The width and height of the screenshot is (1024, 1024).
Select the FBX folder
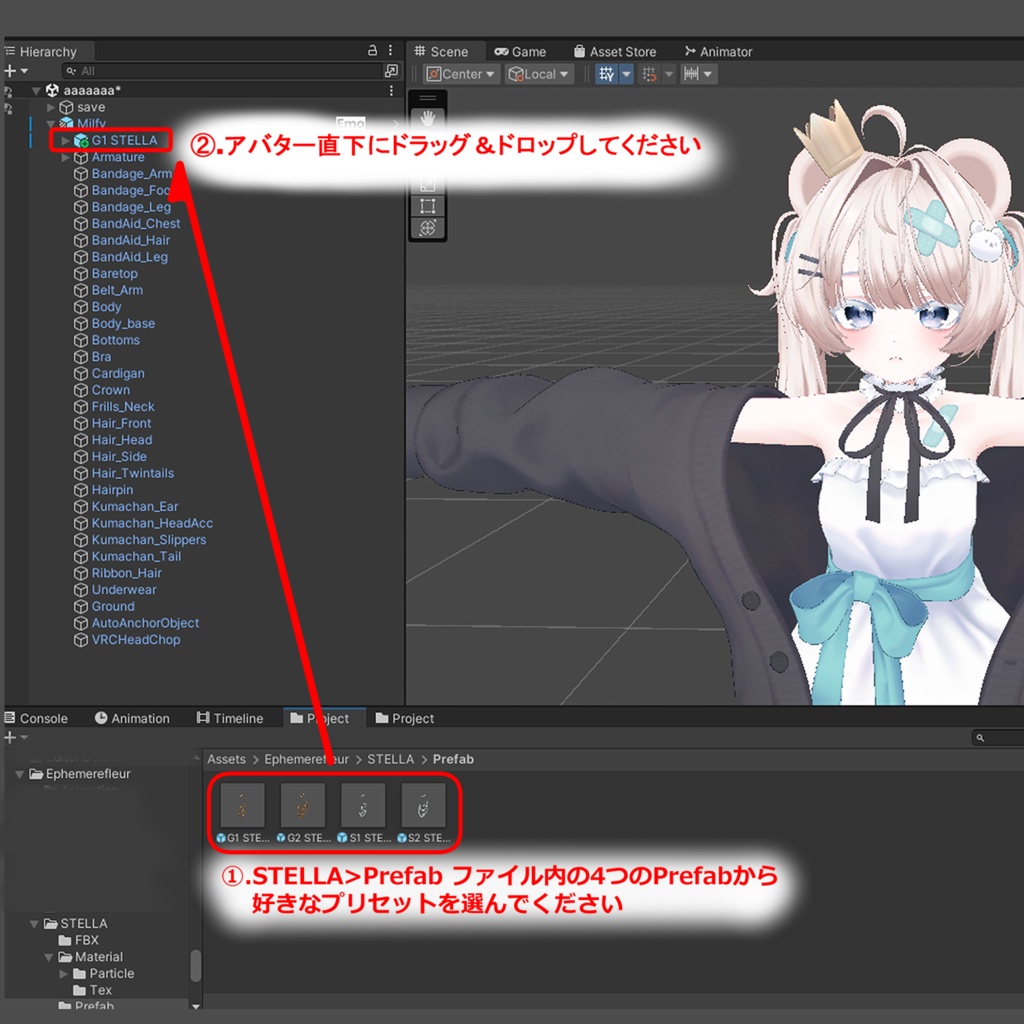(78, 940)
